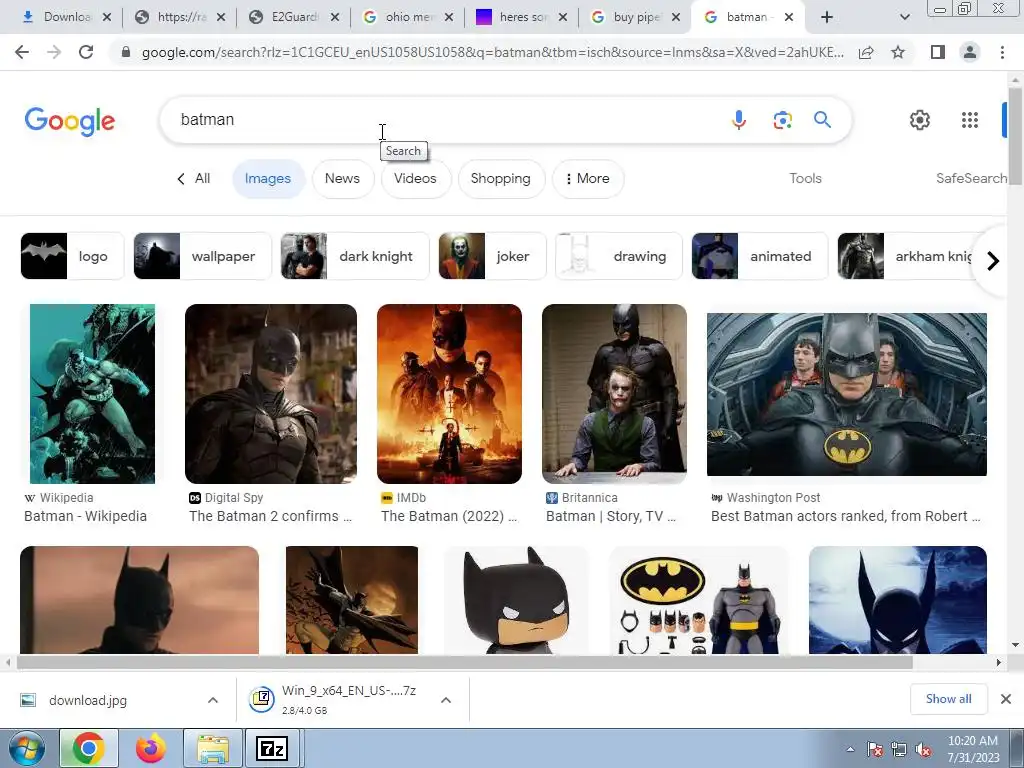Close the 'buy pipe' tab
The height and width of the screenshot is (768, 1024).
click(x=677, y=18)
